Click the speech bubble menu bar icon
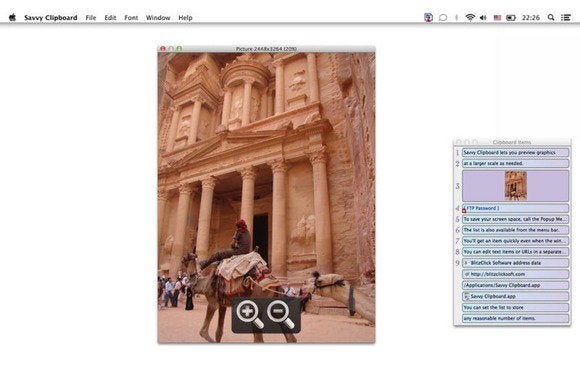Viewport: 580px width, 388px height. (x=443, y=17)
